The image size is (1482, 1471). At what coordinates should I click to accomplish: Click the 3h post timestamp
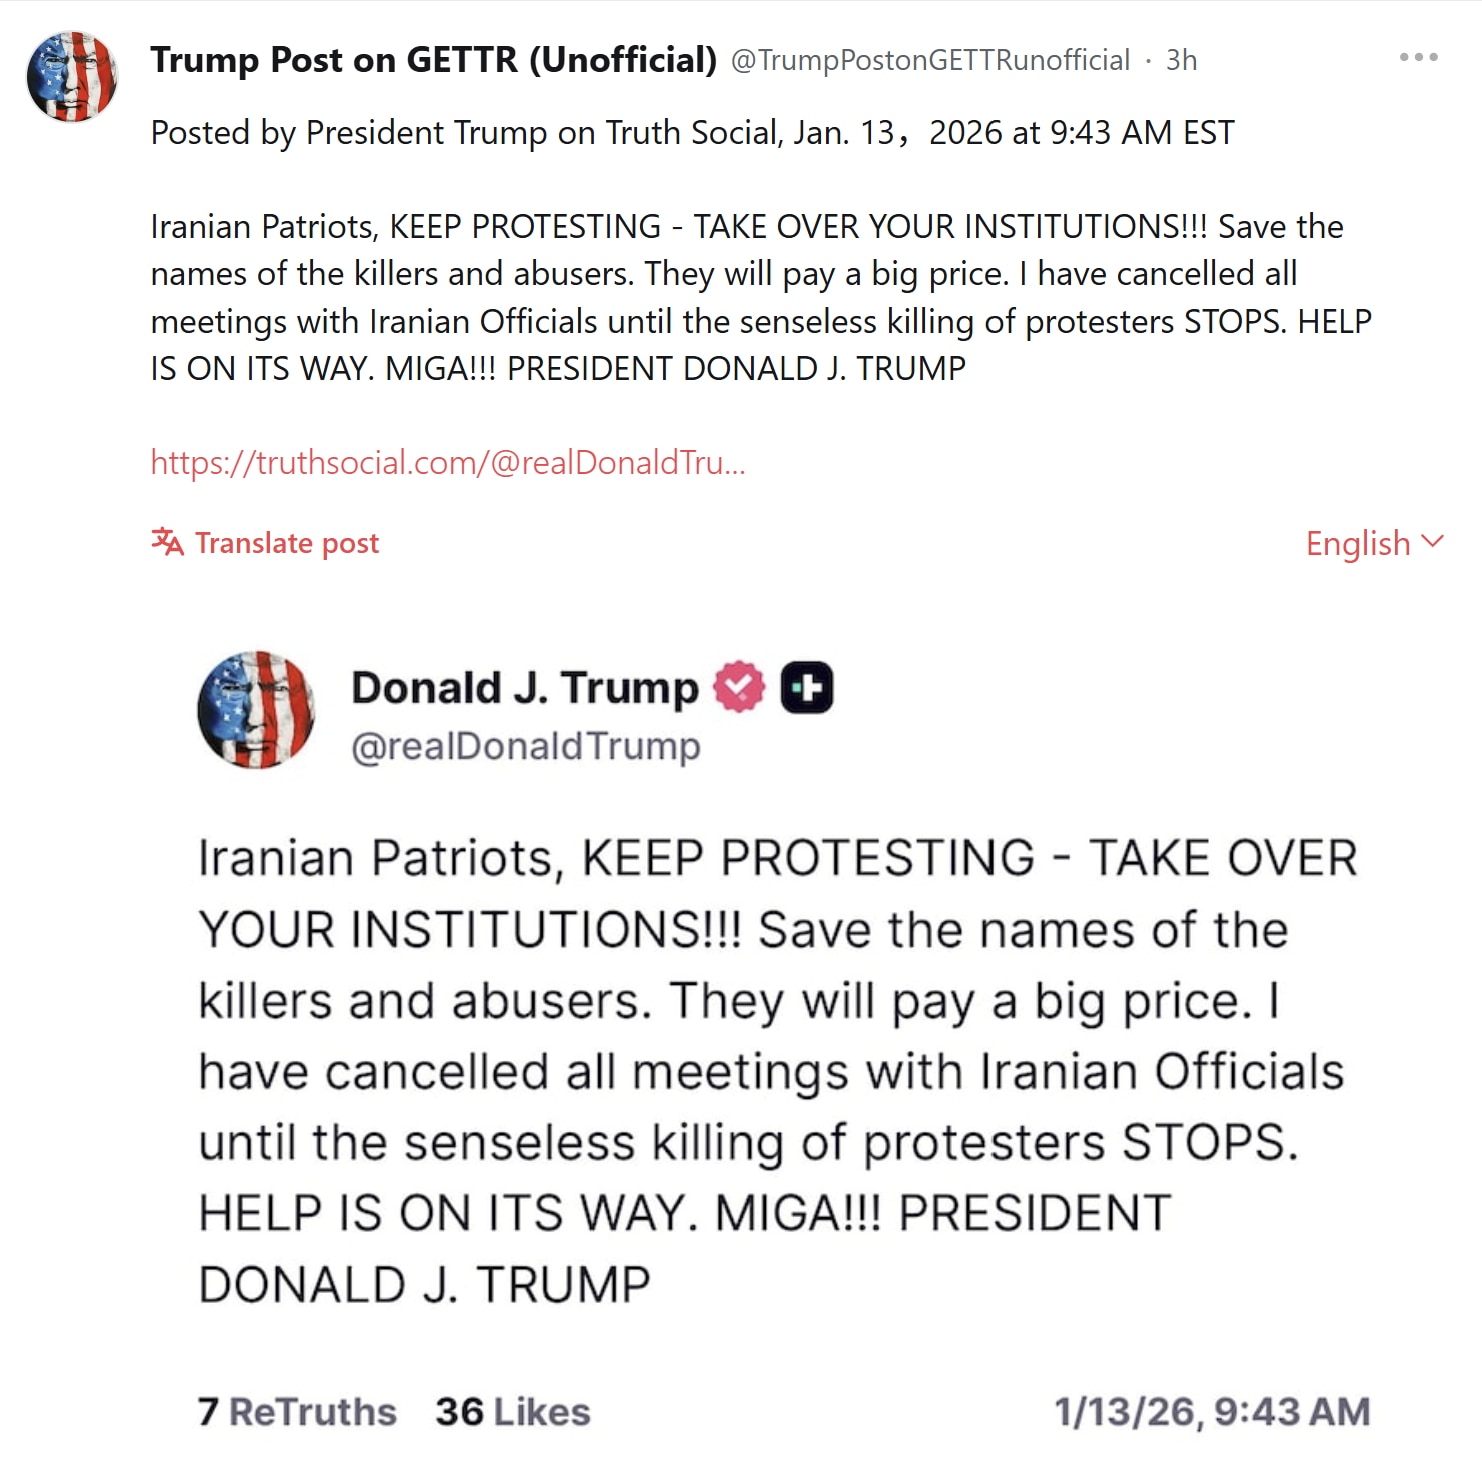click(1181, 60)
